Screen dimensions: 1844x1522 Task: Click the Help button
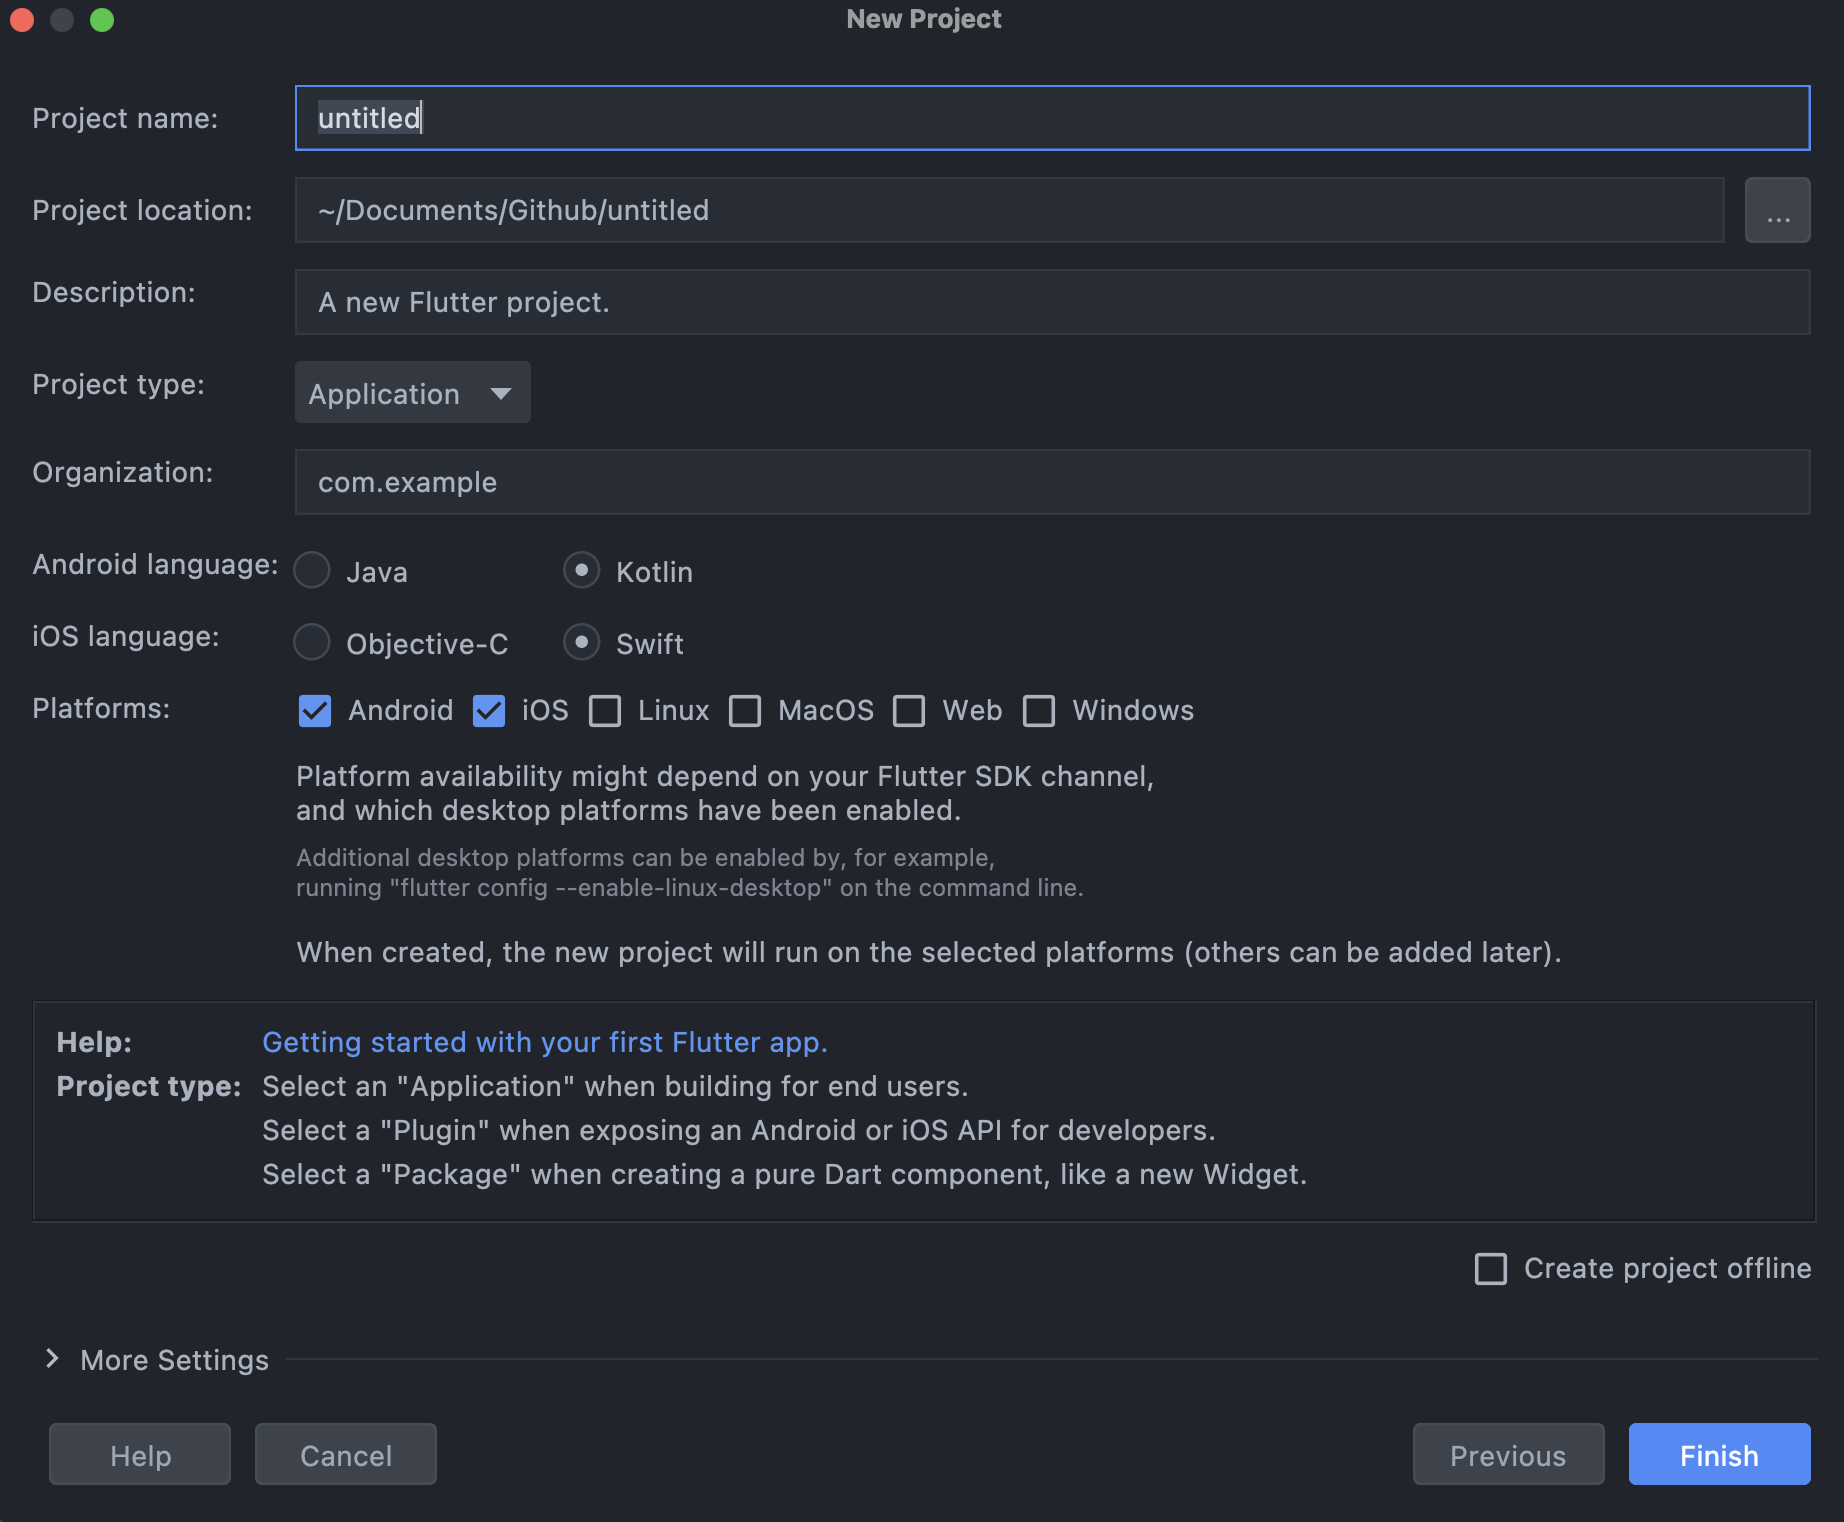(x=140, y=1455)
